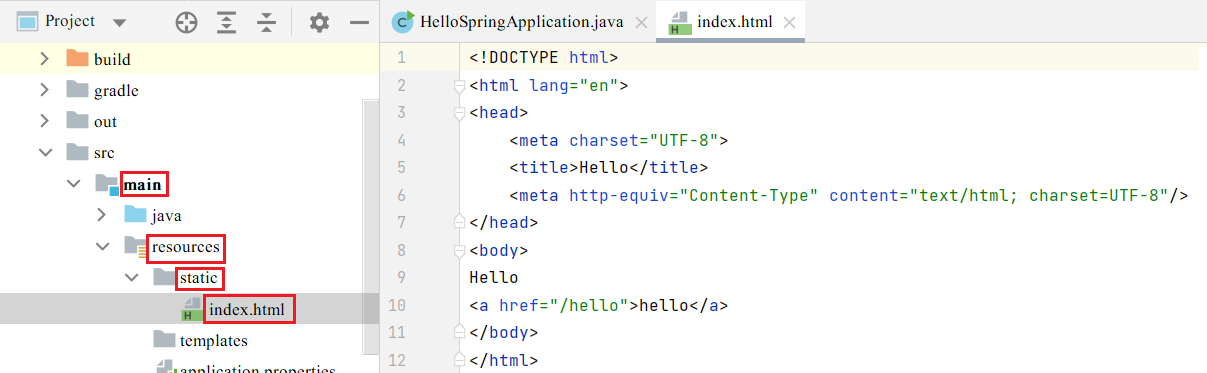
Task: Select the resources folder icon
Action: [135, 246]
